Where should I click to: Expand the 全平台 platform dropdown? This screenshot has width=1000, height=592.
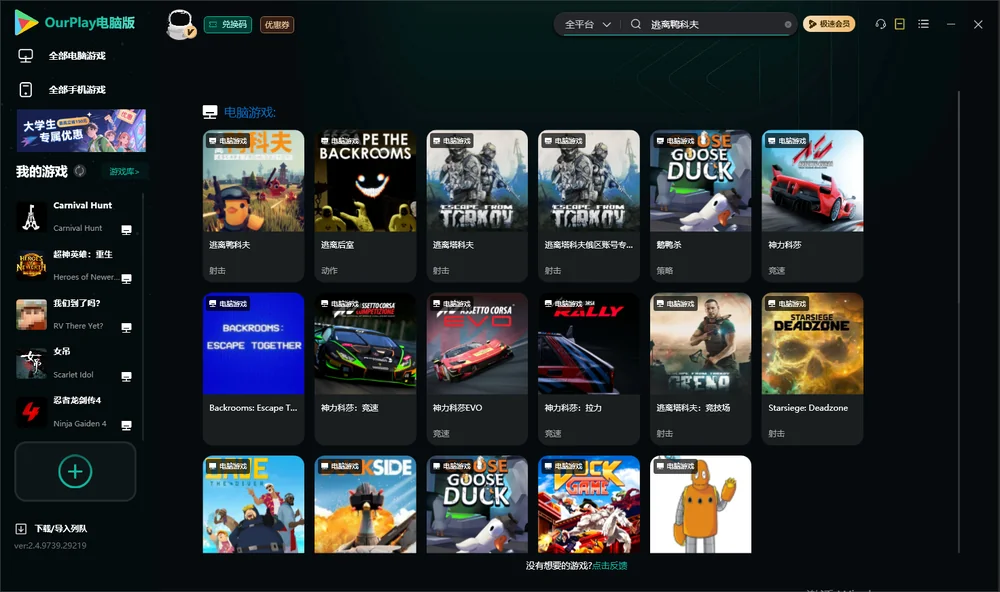(588, 24)
